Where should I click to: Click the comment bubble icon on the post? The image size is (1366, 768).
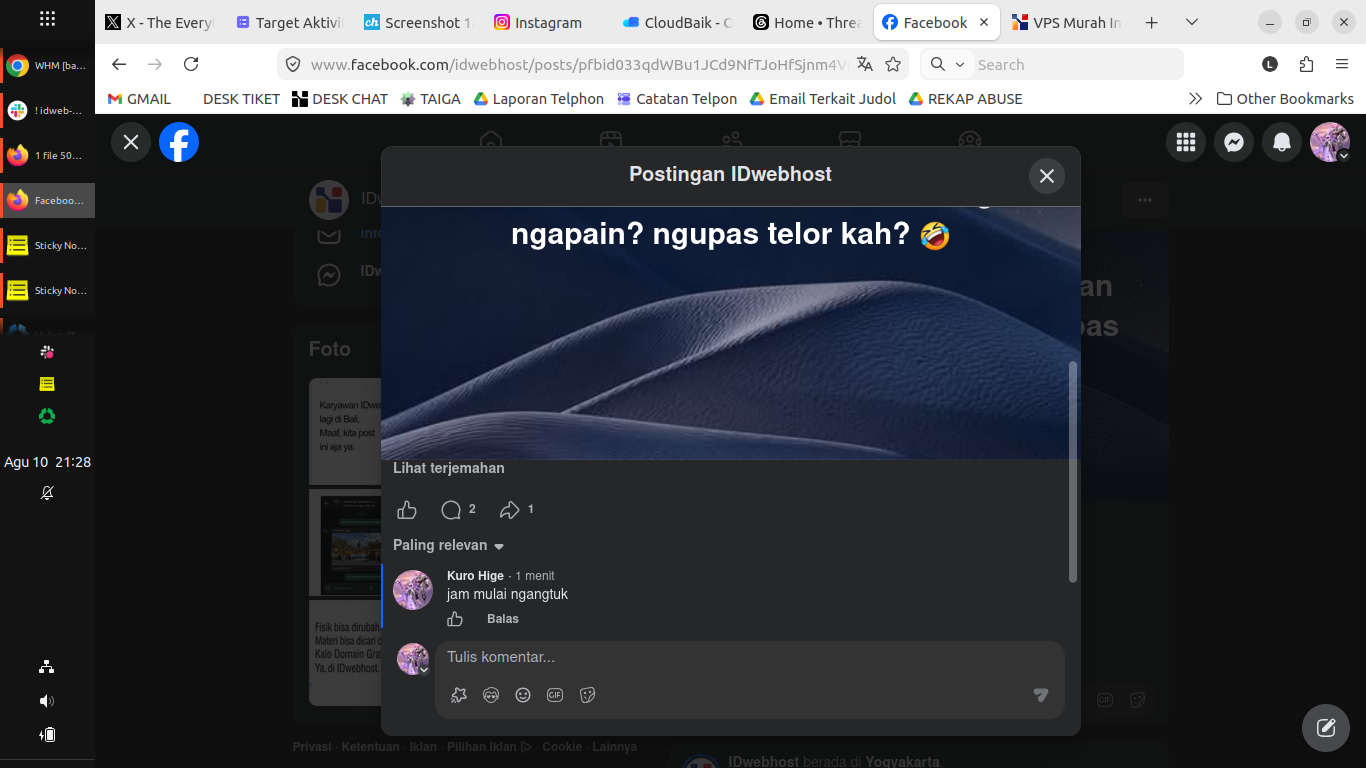(451, 510)
